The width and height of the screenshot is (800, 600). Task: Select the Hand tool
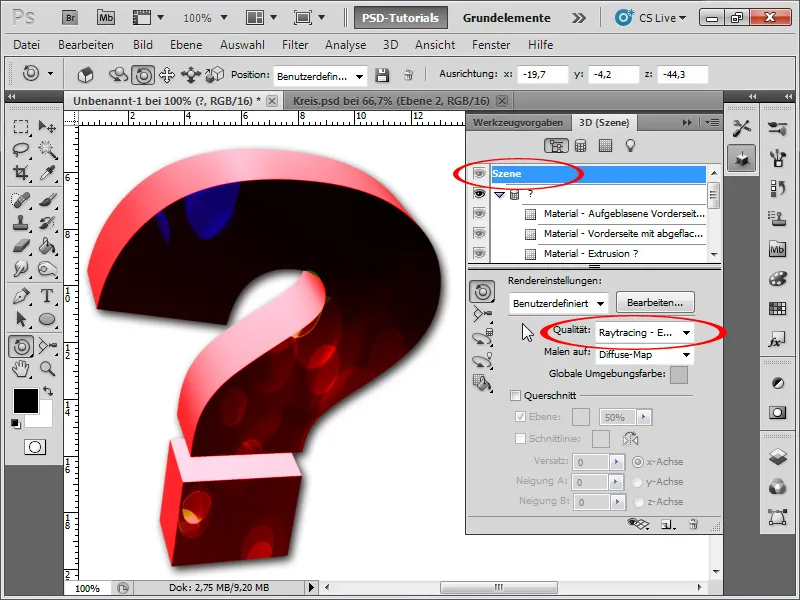[x=21, y=368]
